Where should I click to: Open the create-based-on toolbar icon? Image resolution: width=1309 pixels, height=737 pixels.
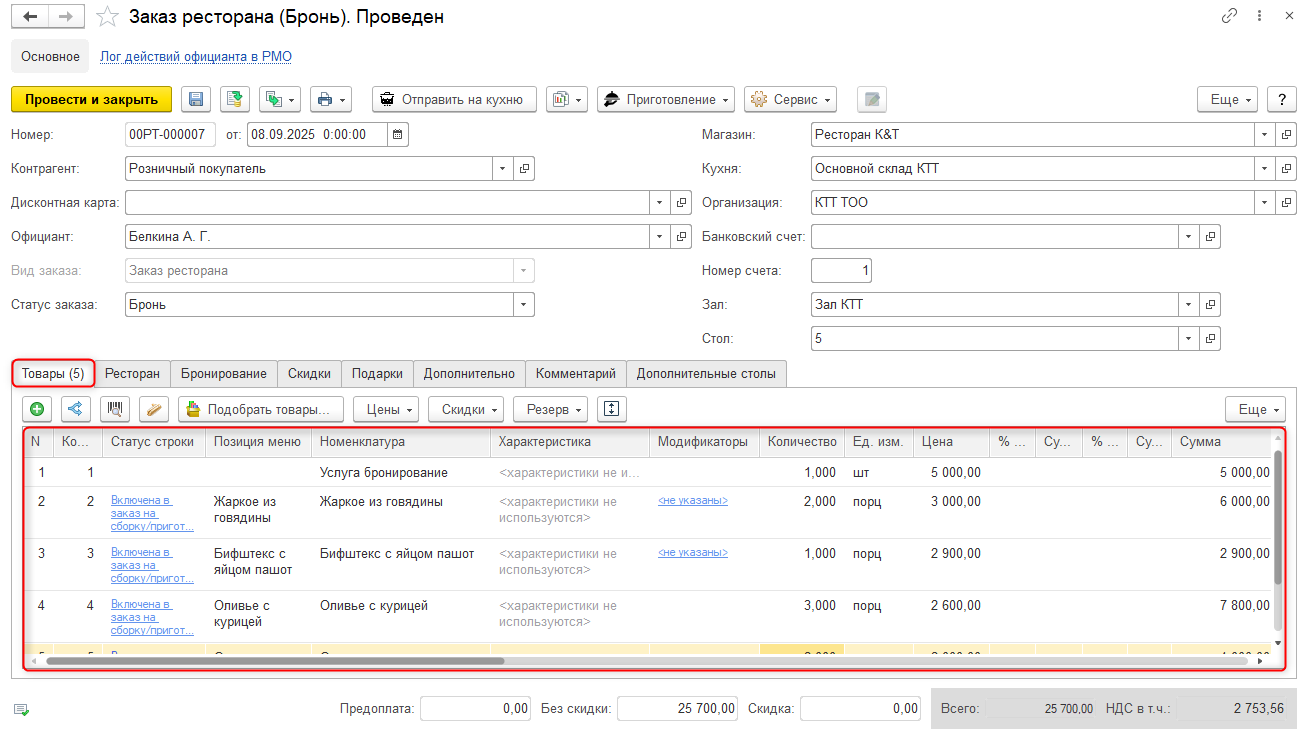pyautogui.click(x=280, y=99)
